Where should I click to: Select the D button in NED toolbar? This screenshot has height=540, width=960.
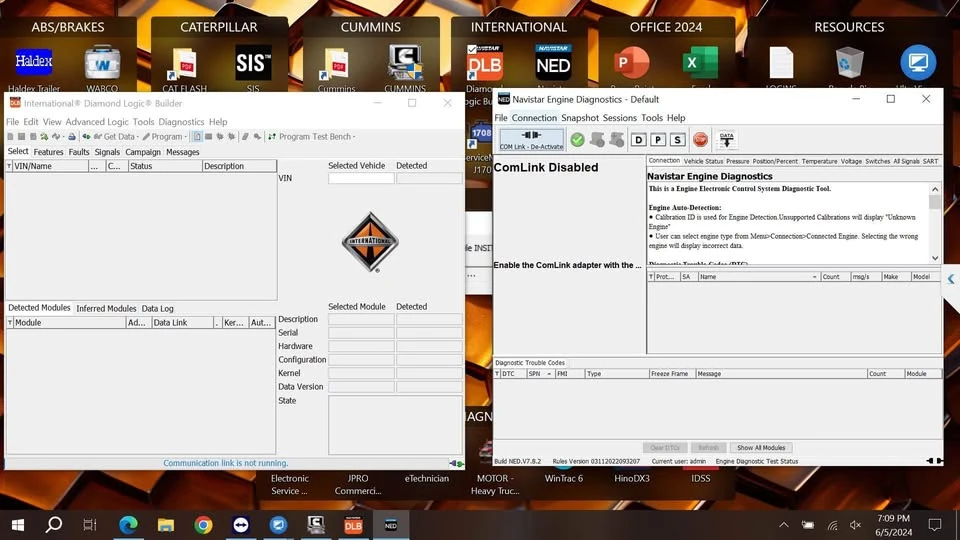point(638,140)
